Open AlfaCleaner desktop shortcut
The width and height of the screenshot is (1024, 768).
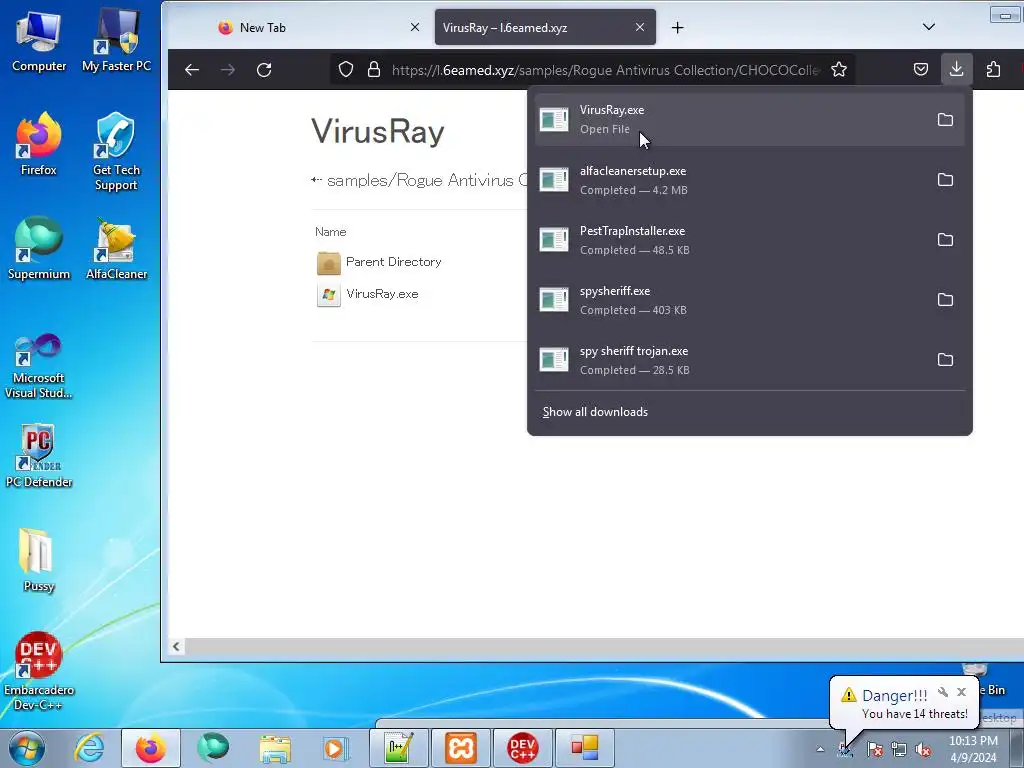tap(116, 249)
